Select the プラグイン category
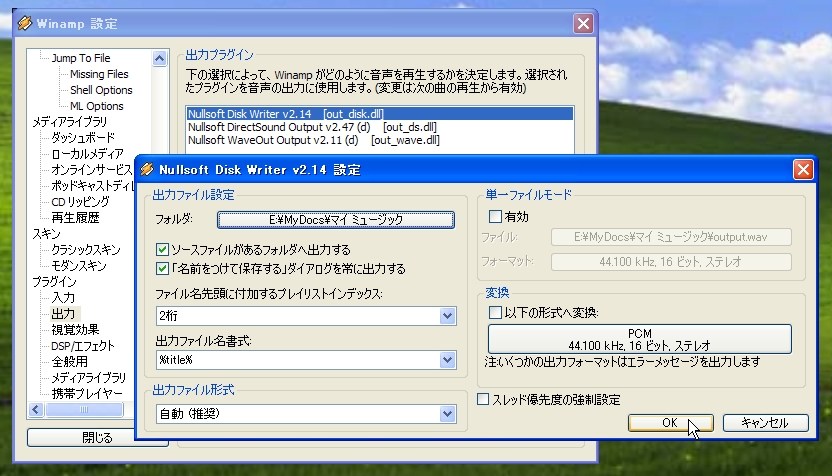 (54, 281)
